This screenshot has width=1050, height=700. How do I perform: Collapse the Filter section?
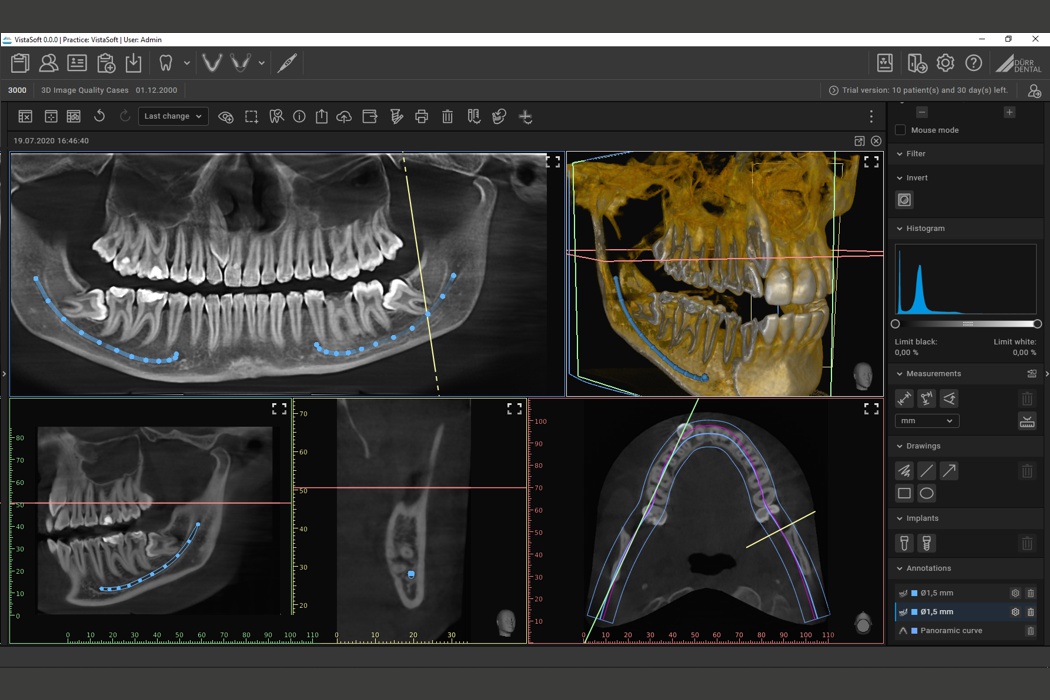point(899,154)
